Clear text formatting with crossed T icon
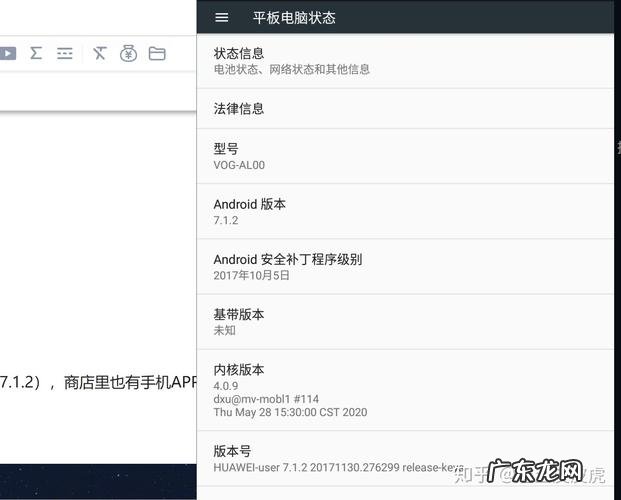The width and height of the screenshot is (621, 500). click(x=99, y=54)
